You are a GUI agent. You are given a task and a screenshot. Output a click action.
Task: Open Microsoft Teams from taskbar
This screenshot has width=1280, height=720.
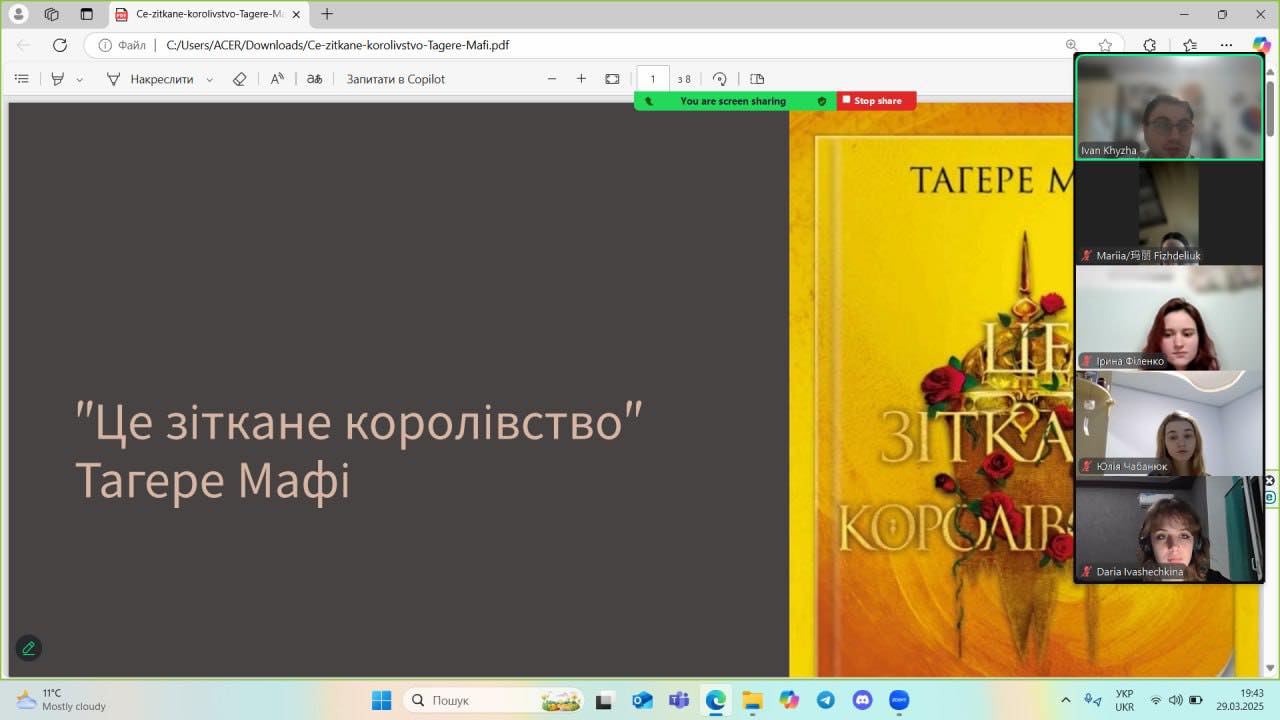[679, 700]
